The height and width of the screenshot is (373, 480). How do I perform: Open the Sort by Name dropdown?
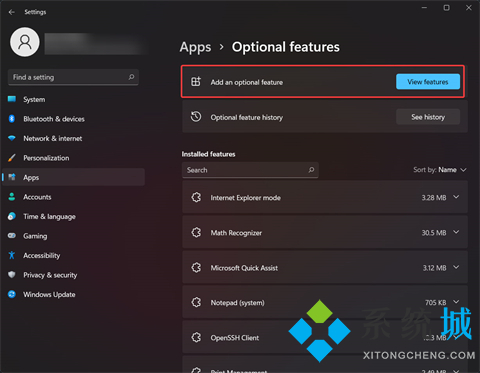click(x=440, y=170)
